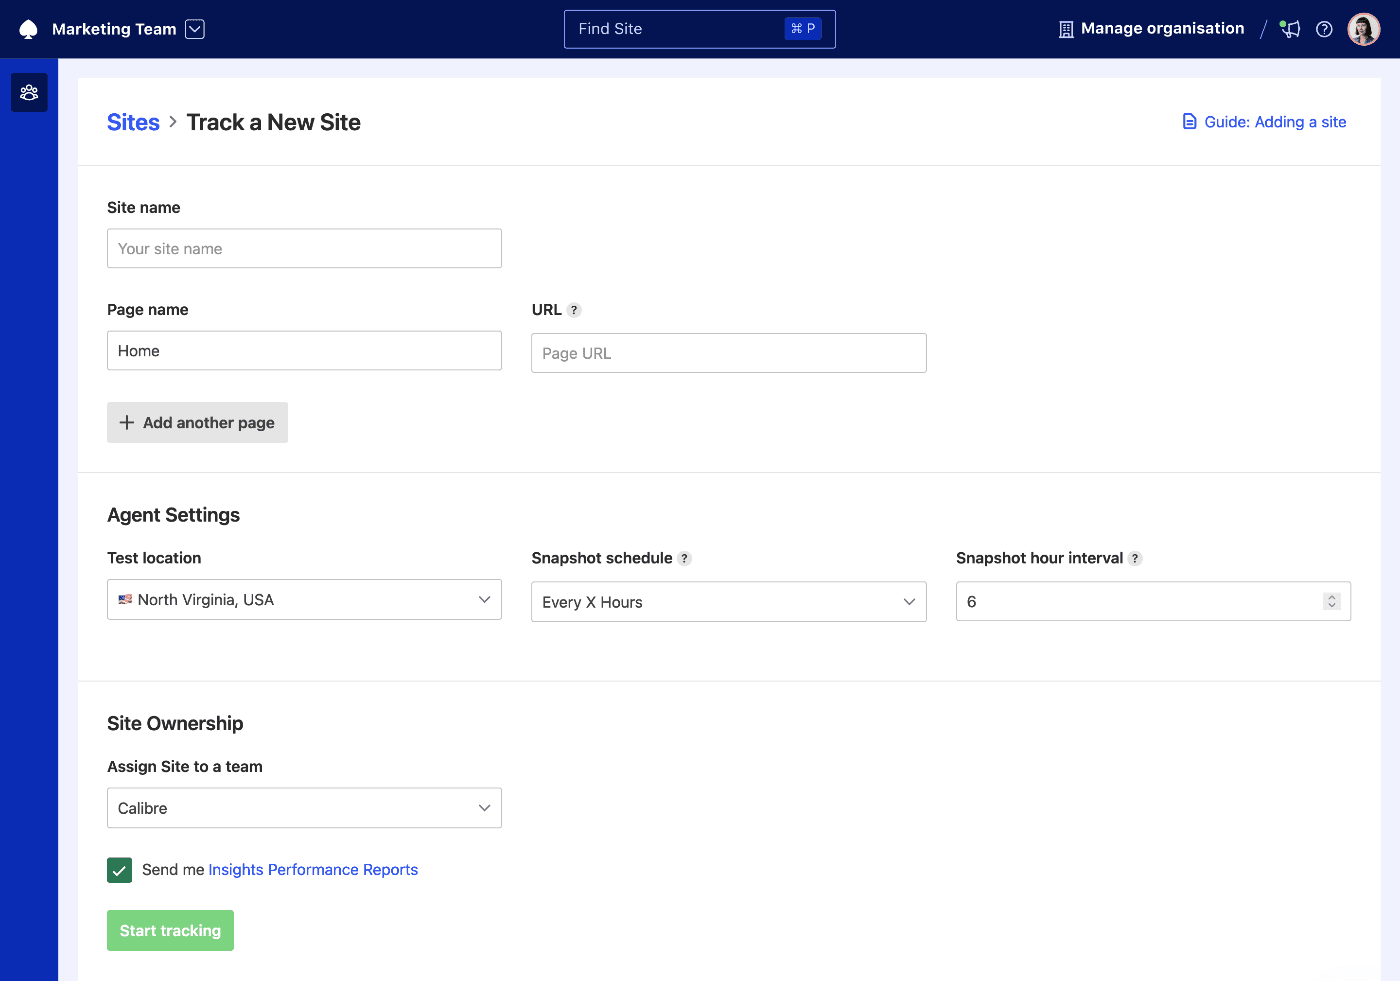Viewport: 1400px width, 981px height.
Task: Click the announcements megaphone icon
Action: click(x=1289, y=29)
